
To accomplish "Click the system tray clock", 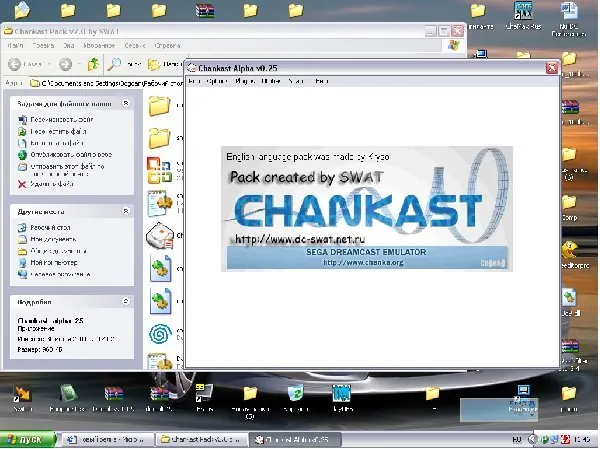I will point(582,439).
